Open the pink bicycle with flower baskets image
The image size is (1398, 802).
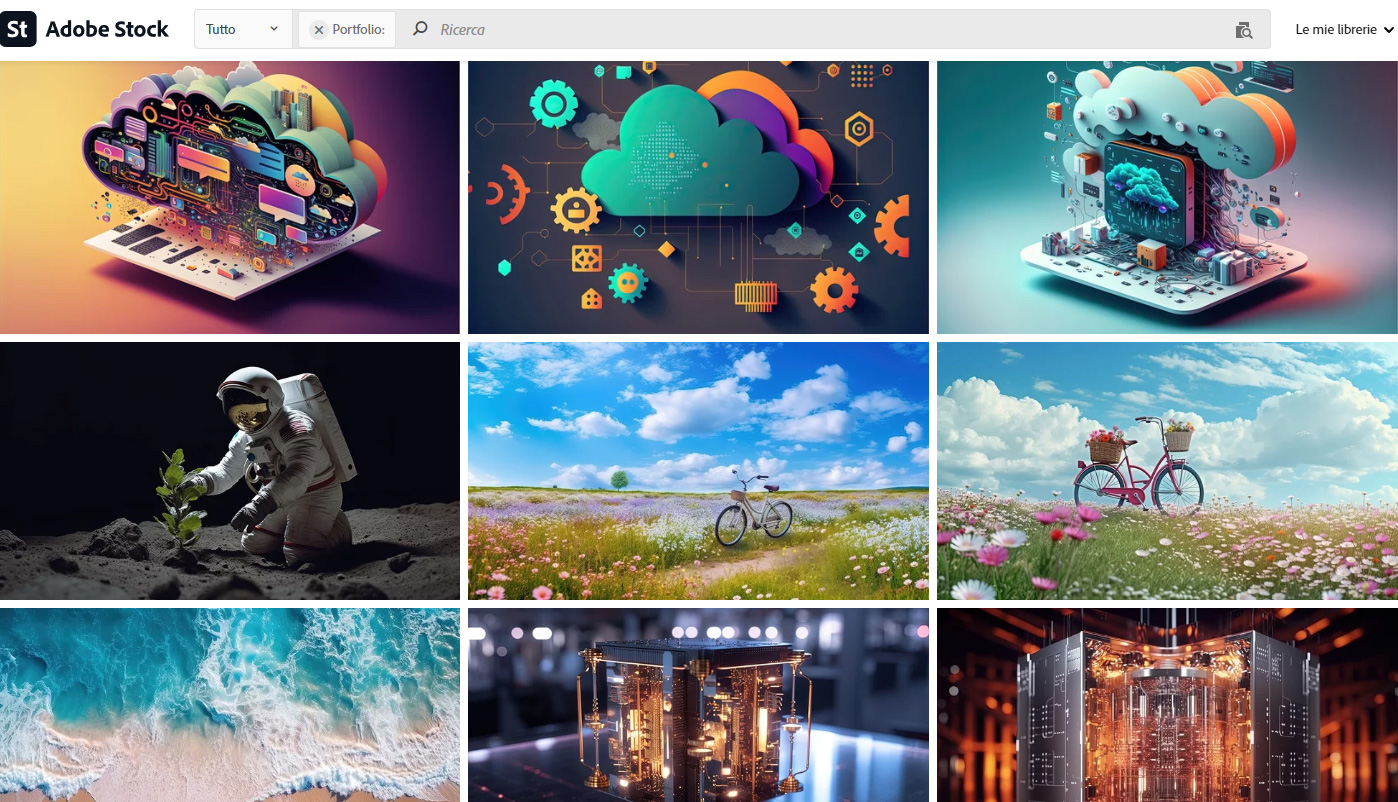pyautogui.click(x=1167, y=471)
